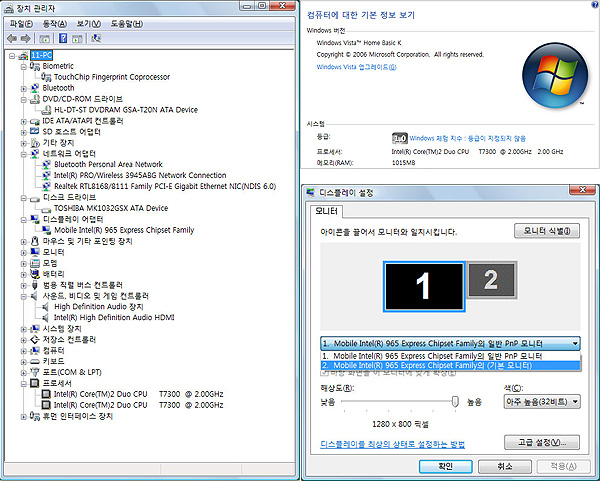Select monitor 1 thumbnail
This screenshot has width=600, height=483.
[x=424, y=287]
